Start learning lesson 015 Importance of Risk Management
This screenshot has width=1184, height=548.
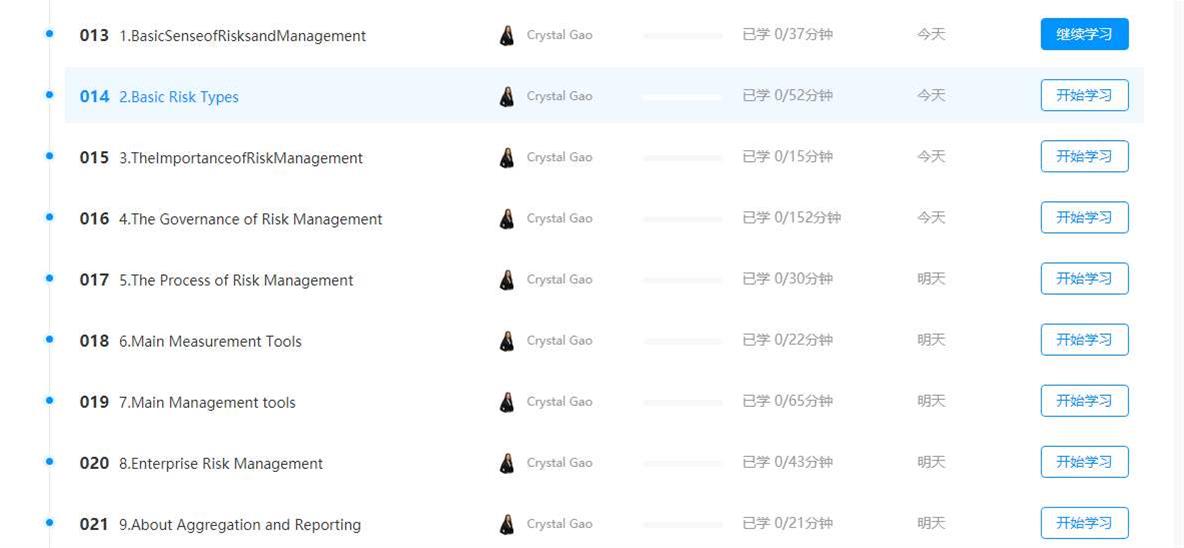tap(1084, 156)
